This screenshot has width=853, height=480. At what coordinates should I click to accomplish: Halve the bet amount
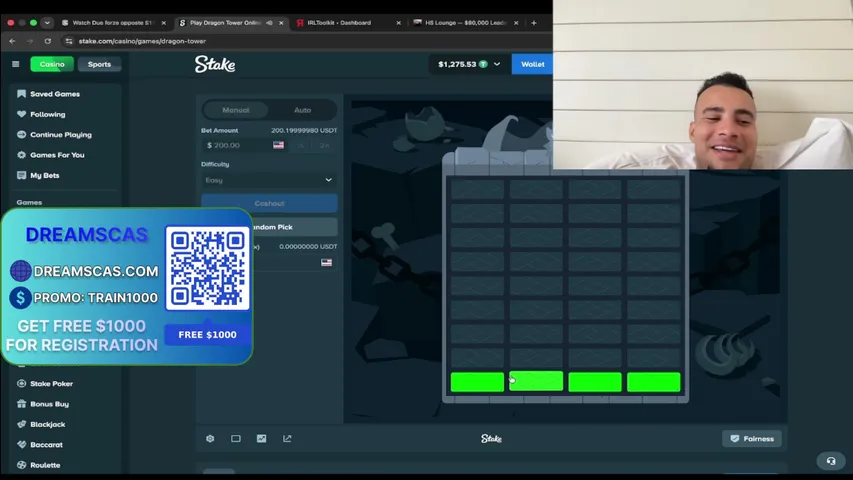[301, 145]
